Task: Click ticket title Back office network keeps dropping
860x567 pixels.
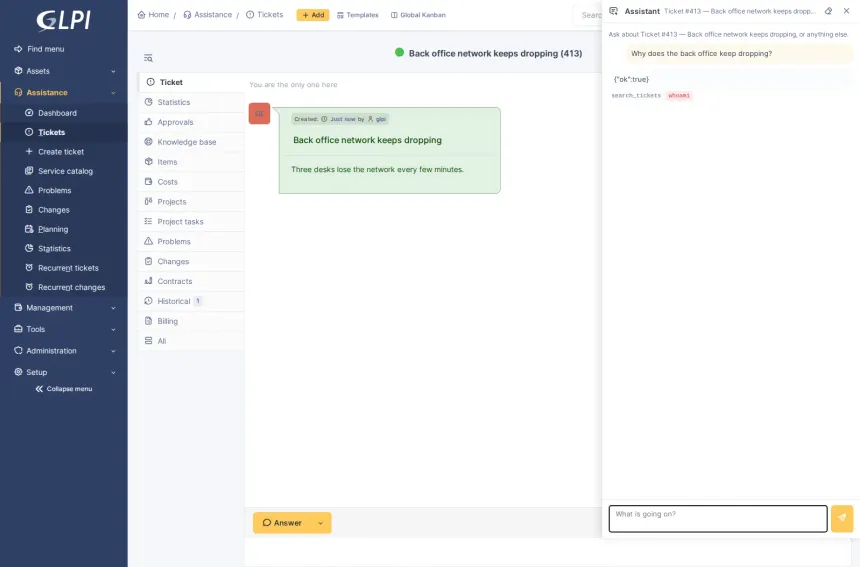Action: click(x=367, y=140)
